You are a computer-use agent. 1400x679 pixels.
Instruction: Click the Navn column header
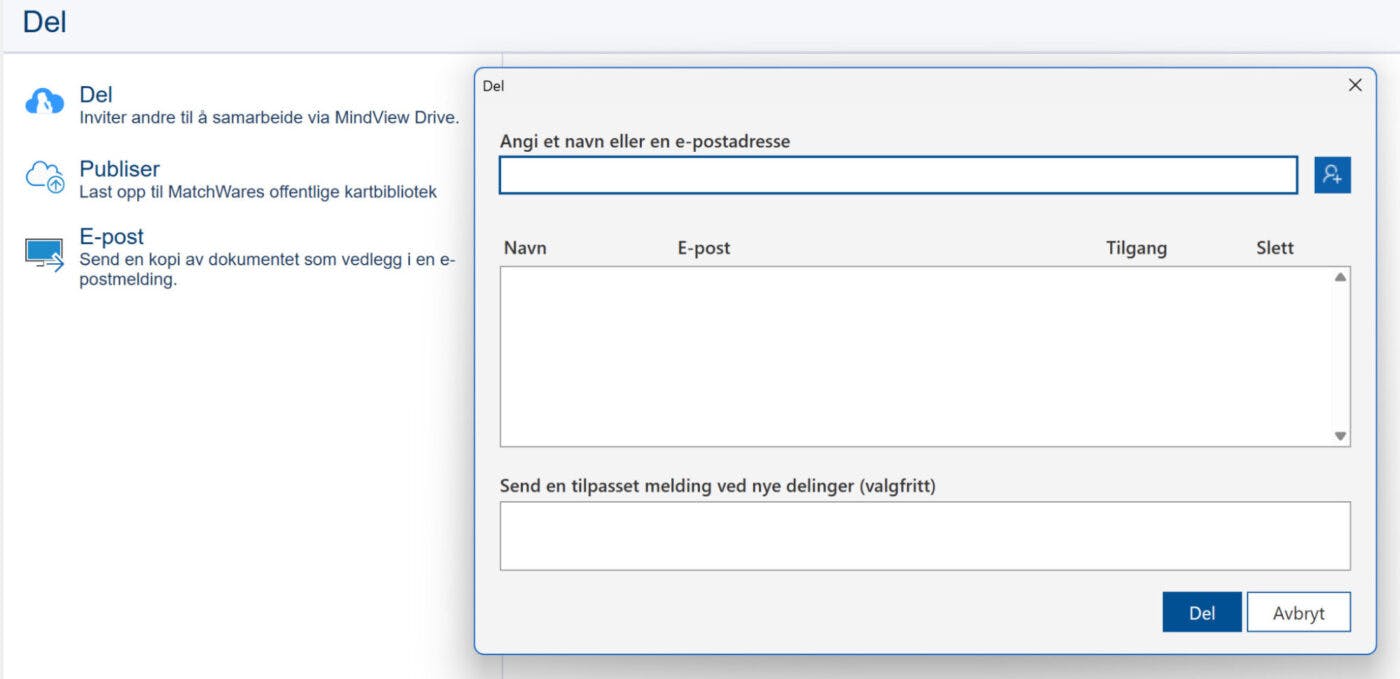pyautogui.click(x=525, y=248)
